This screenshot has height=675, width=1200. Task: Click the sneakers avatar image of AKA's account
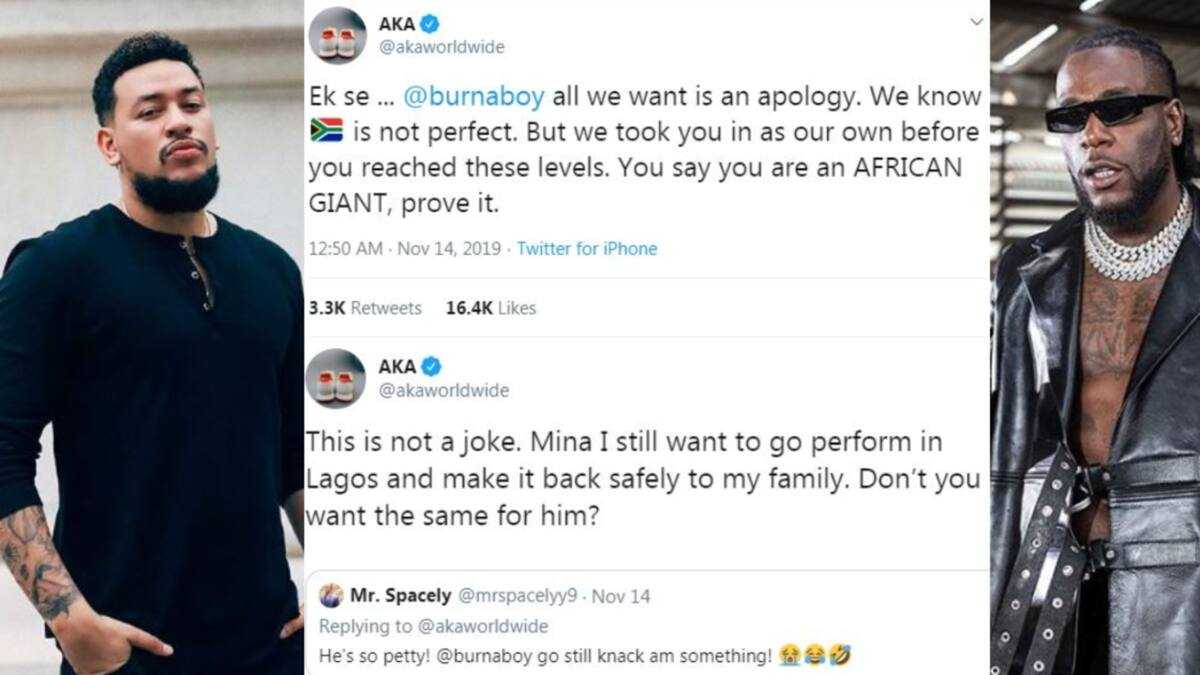point(340,30)
